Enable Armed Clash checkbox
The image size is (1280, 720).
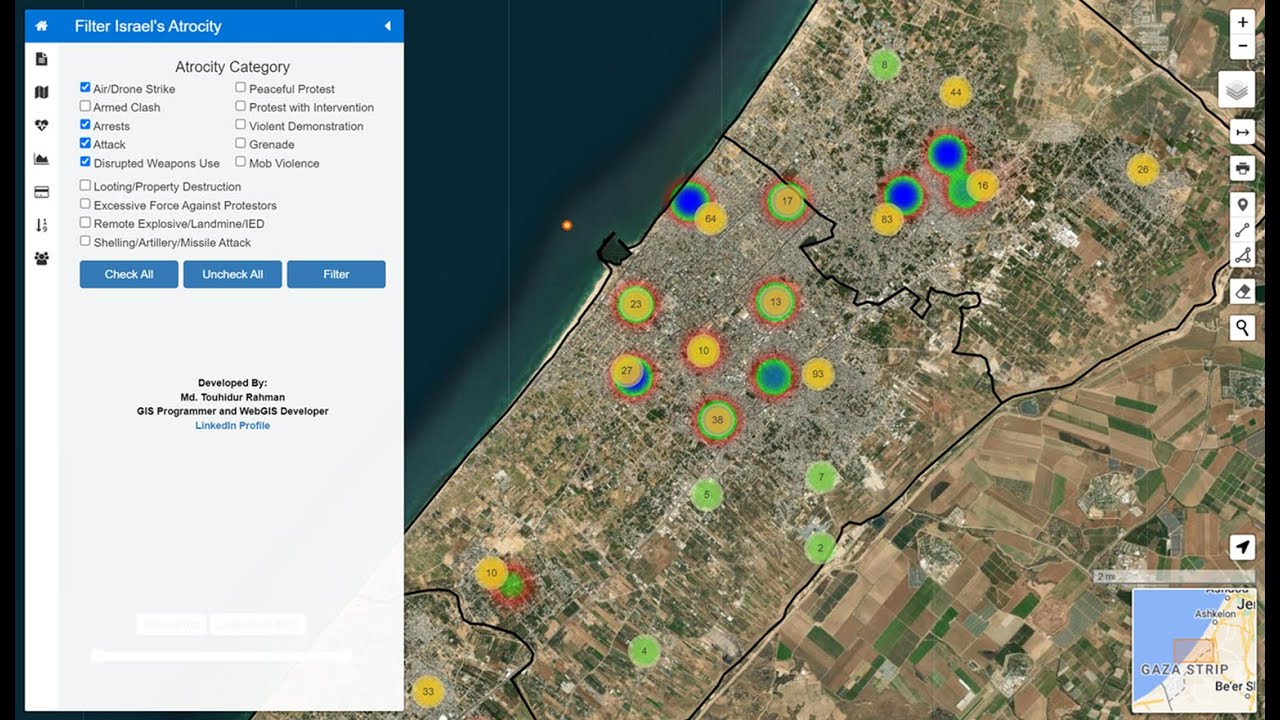[85, 106]
